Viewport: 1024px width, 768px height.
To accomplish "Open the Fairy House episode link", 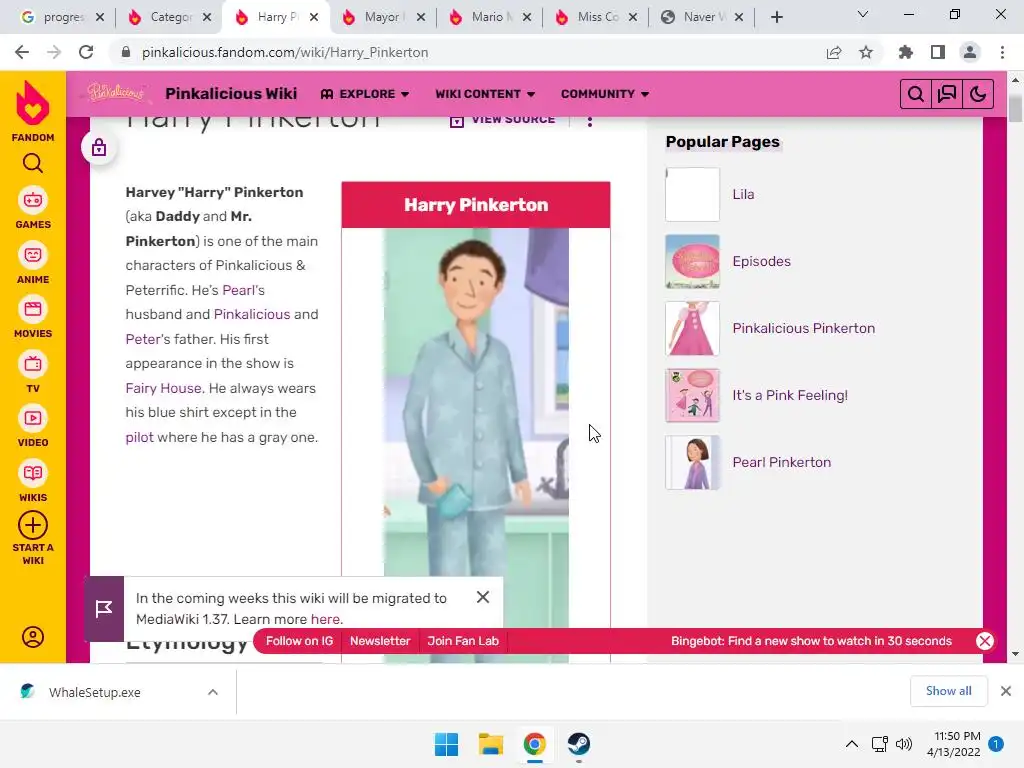I will coord(163,388).
